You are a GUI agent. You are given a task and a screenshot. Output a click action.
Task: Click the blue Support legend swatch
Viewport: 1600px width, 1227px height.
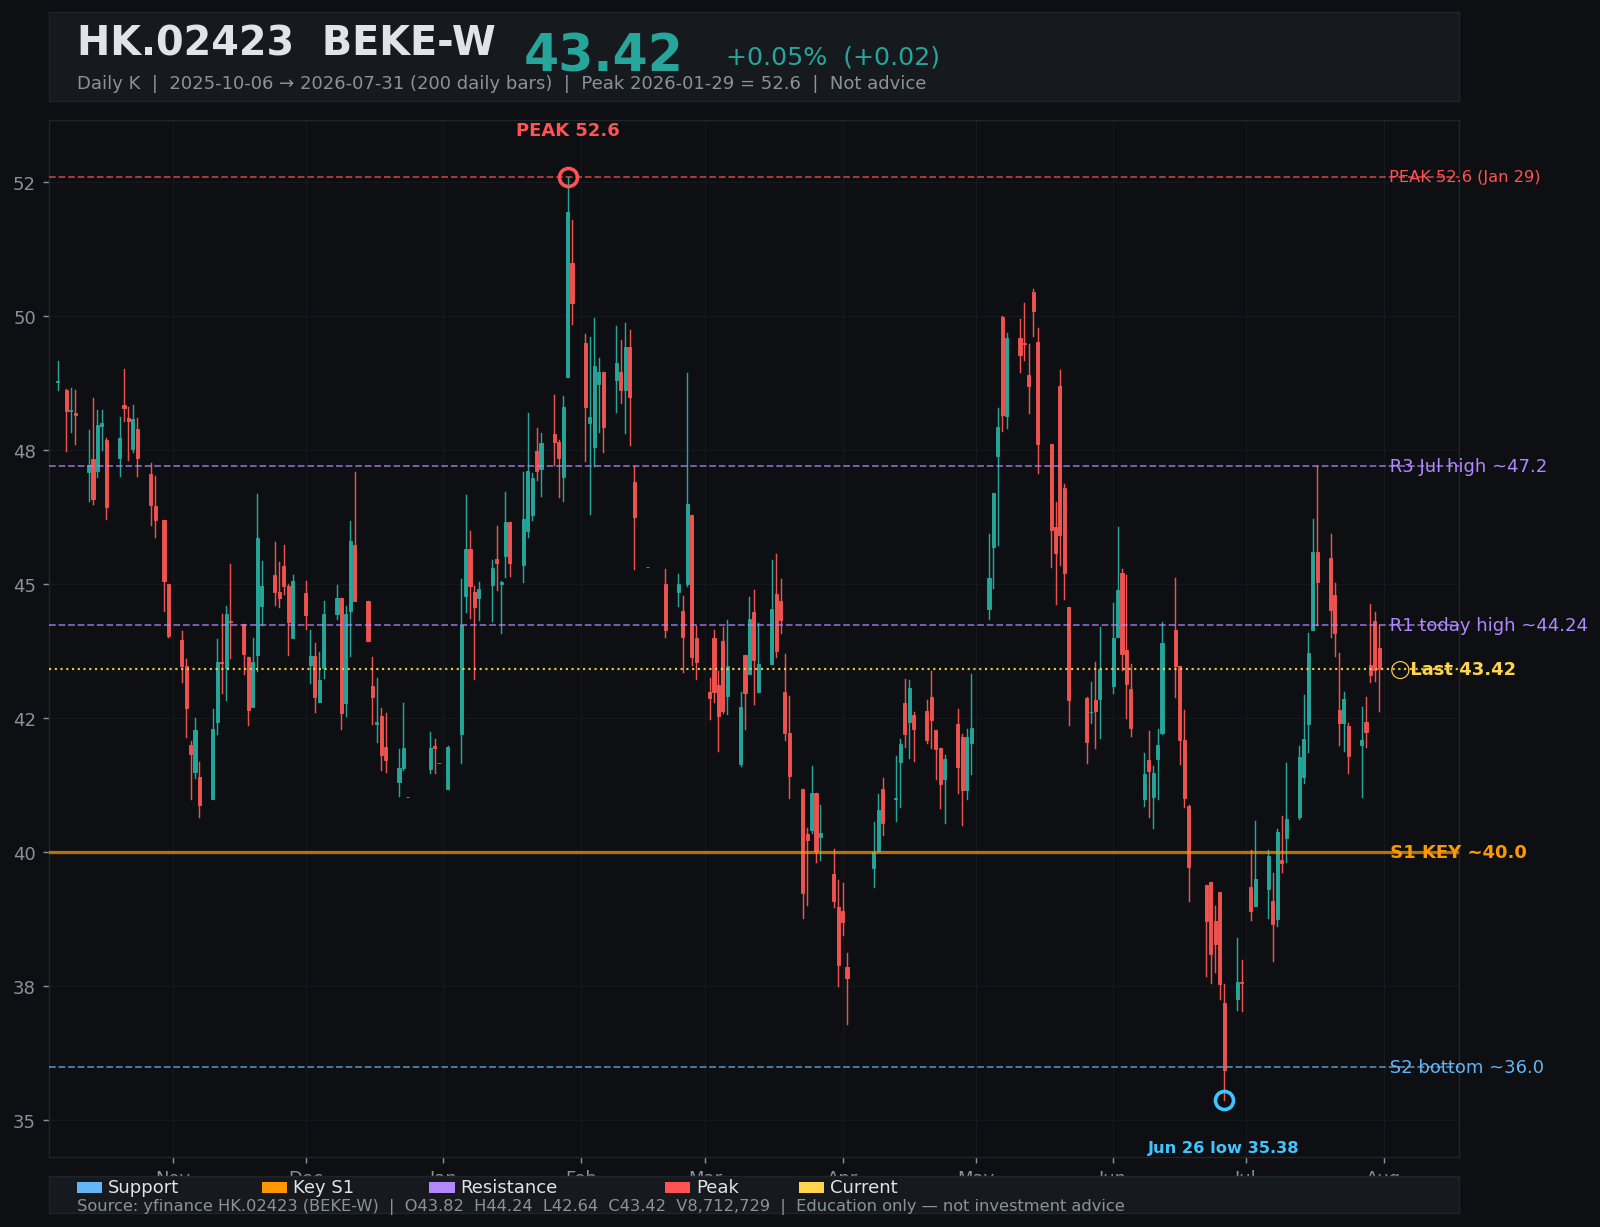pyautogui.click(x=89, y=1187)
